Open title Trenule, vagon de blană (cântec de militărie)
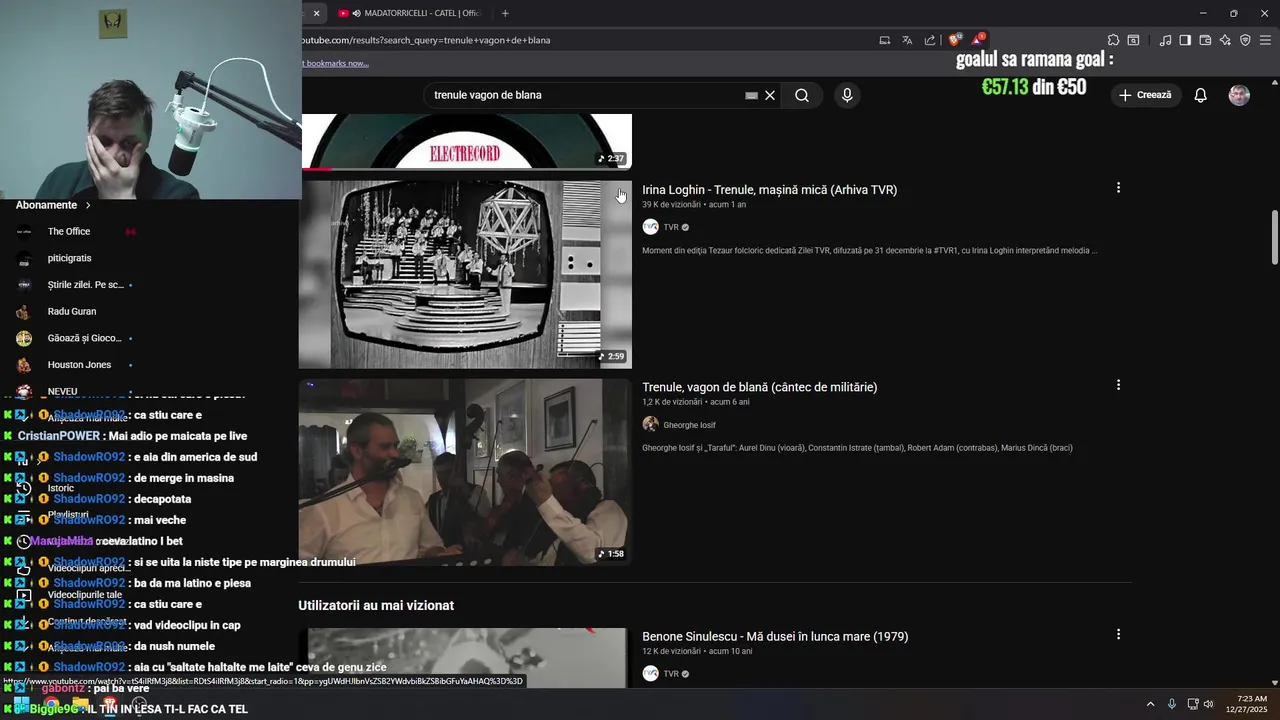This screenshot has height=720, width=1280. click(759, 387)
